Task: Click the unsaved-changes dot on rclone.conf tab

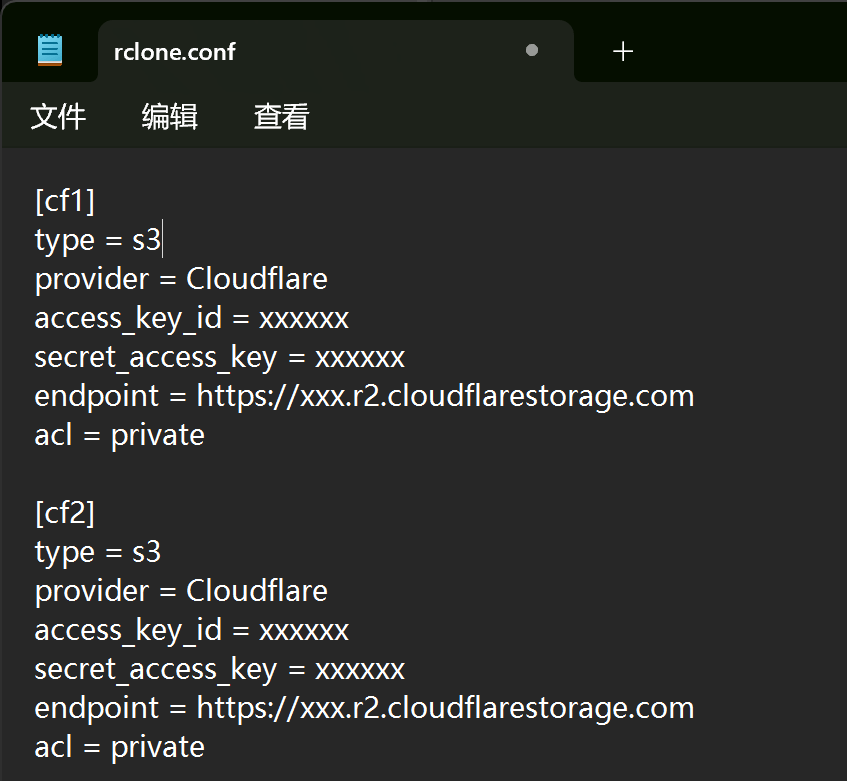Action: pyautogui.click(x=532, y=50)
